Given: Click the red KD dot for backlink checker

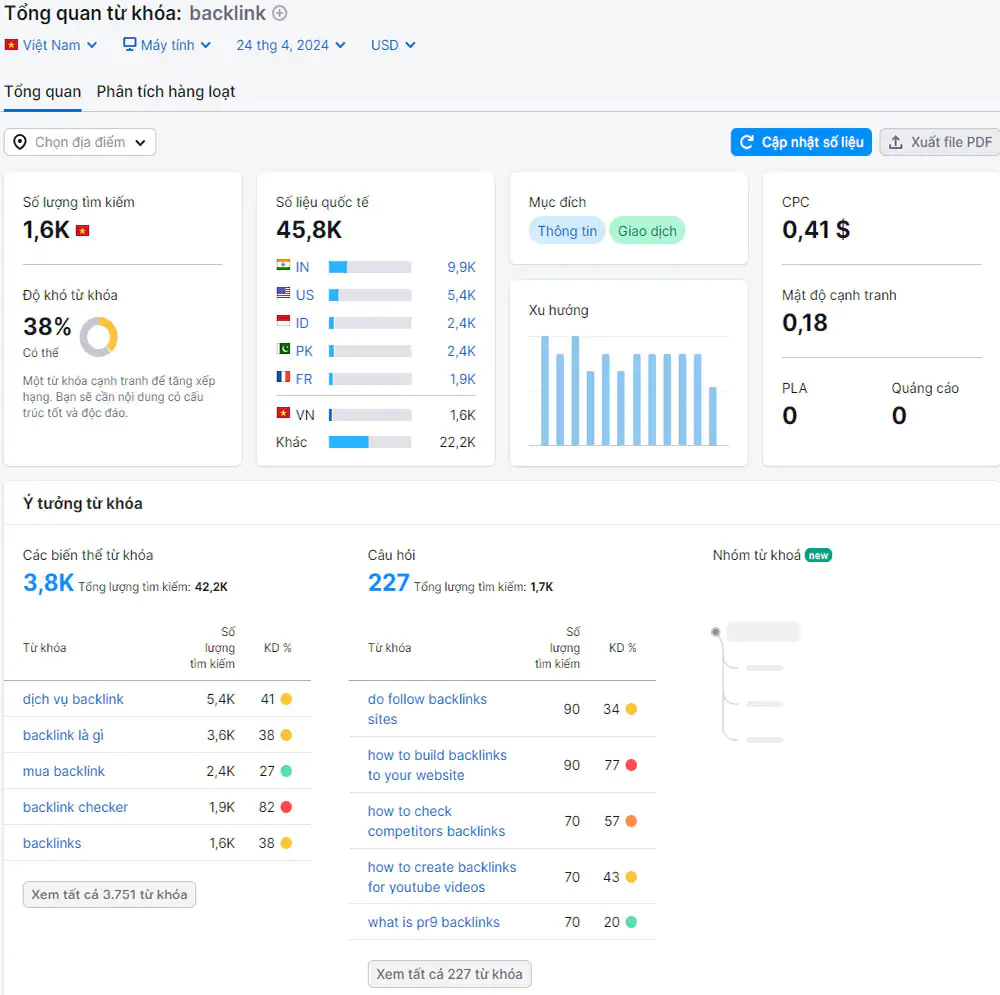Looking at the screenshot, I should pos(286,807).
